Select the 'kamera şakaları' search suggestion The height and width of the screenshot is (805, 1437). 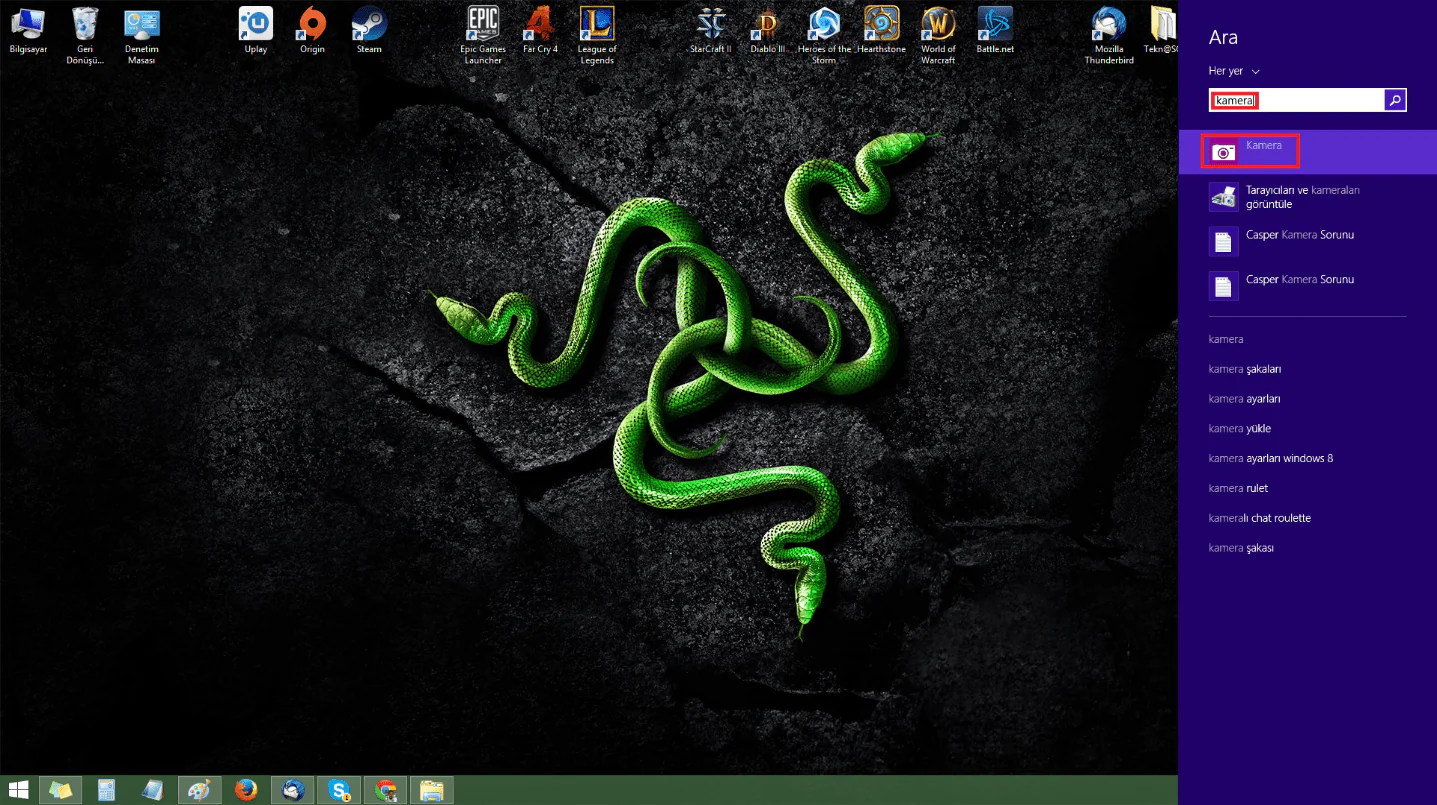1244,369
